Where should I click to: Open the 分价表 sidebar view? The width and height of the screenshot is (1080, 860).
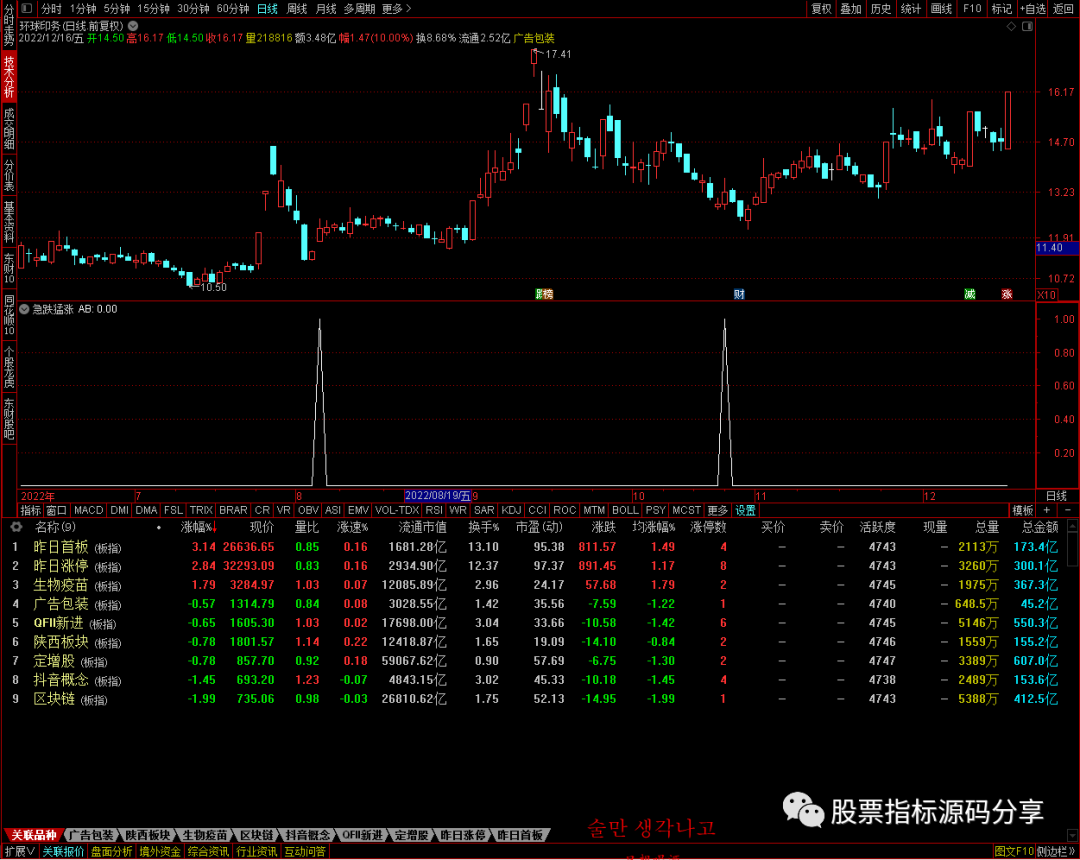pos(8,175)
